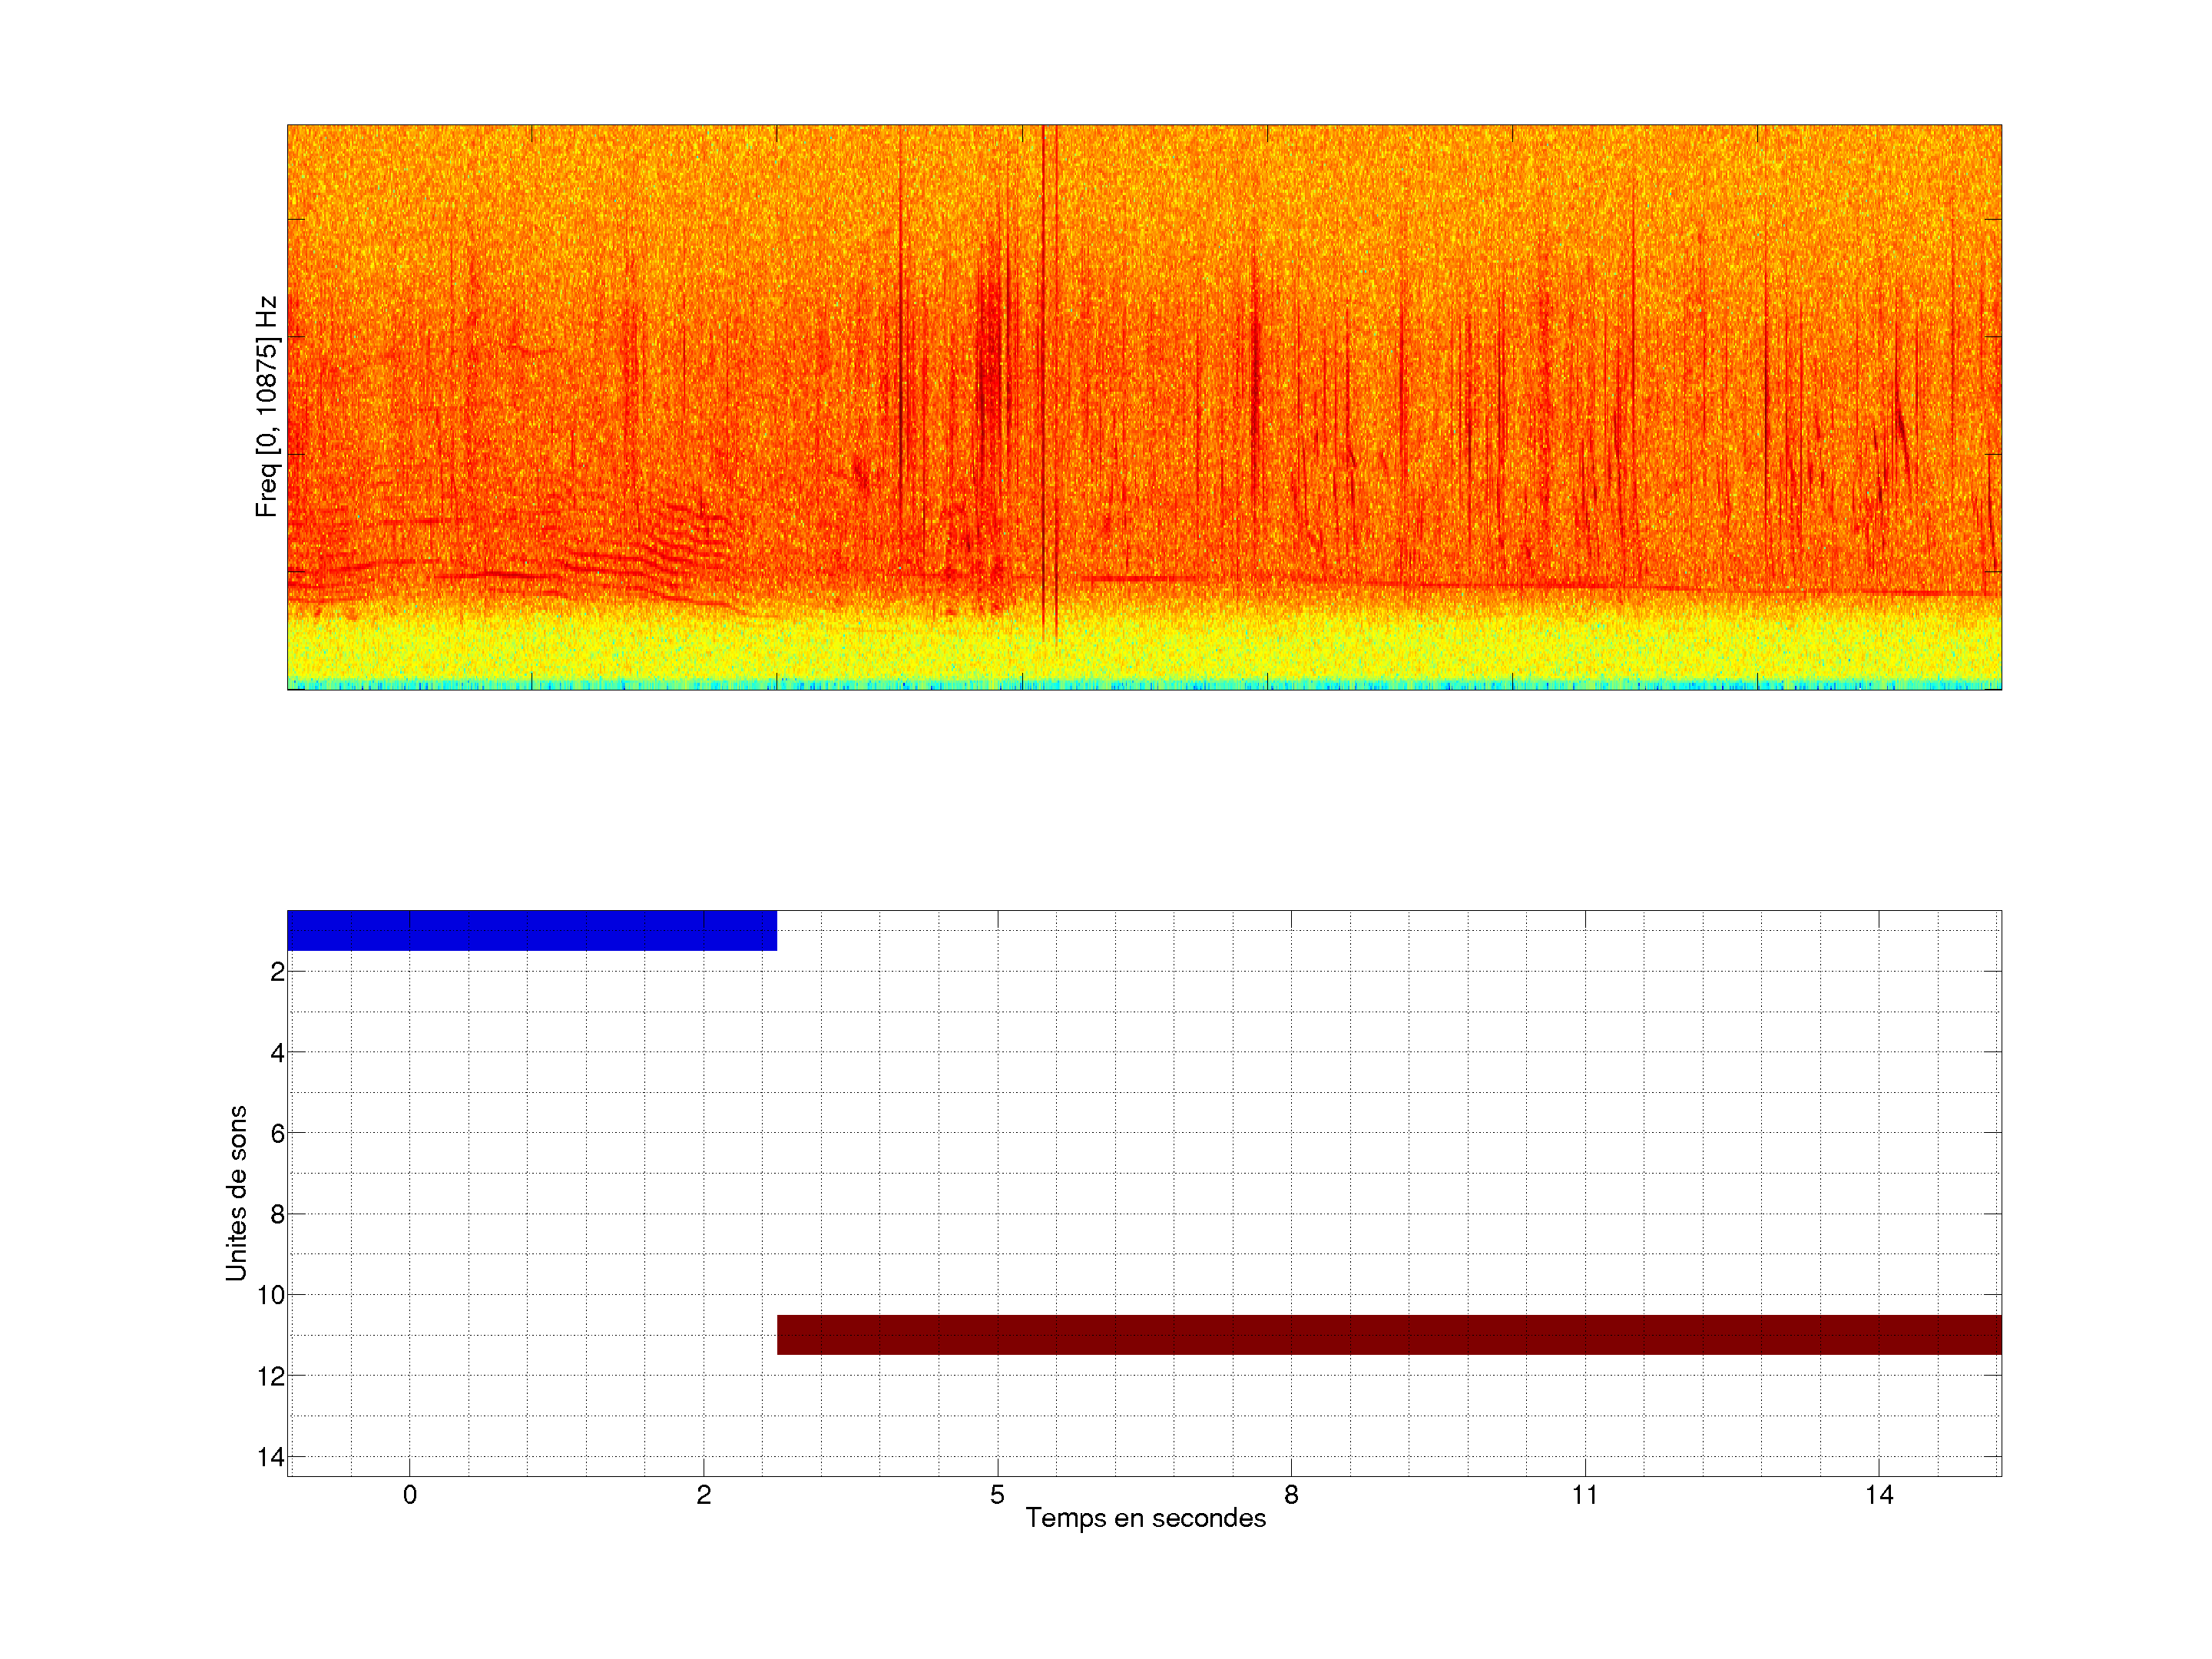The width and height of the screenshot is (2212, 1659).
Task: Click the 'Temps en secondes' x-axis label
Action: click(1145, 1518)
